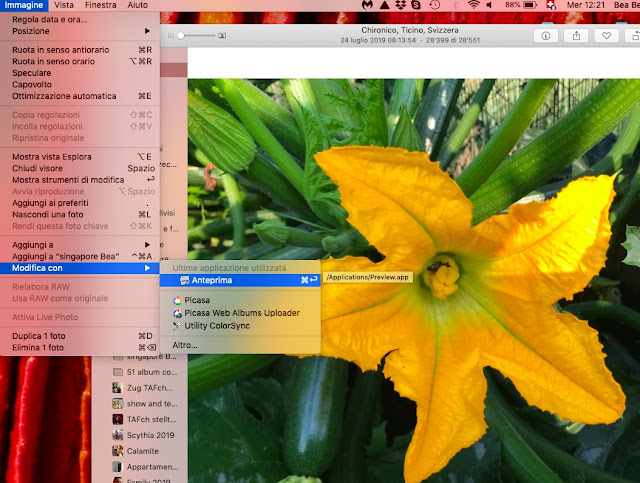Choose Utility ColorSync entry
The width and height of the screenshot is (640, 483).
coord(240,326)
